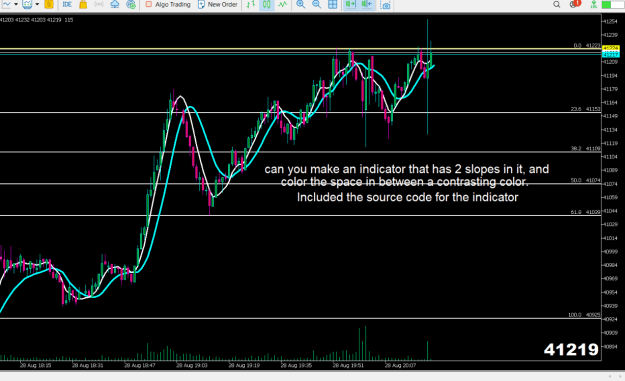Select the chart text starting 'can you make an indicator'

[x=407, y=175]
